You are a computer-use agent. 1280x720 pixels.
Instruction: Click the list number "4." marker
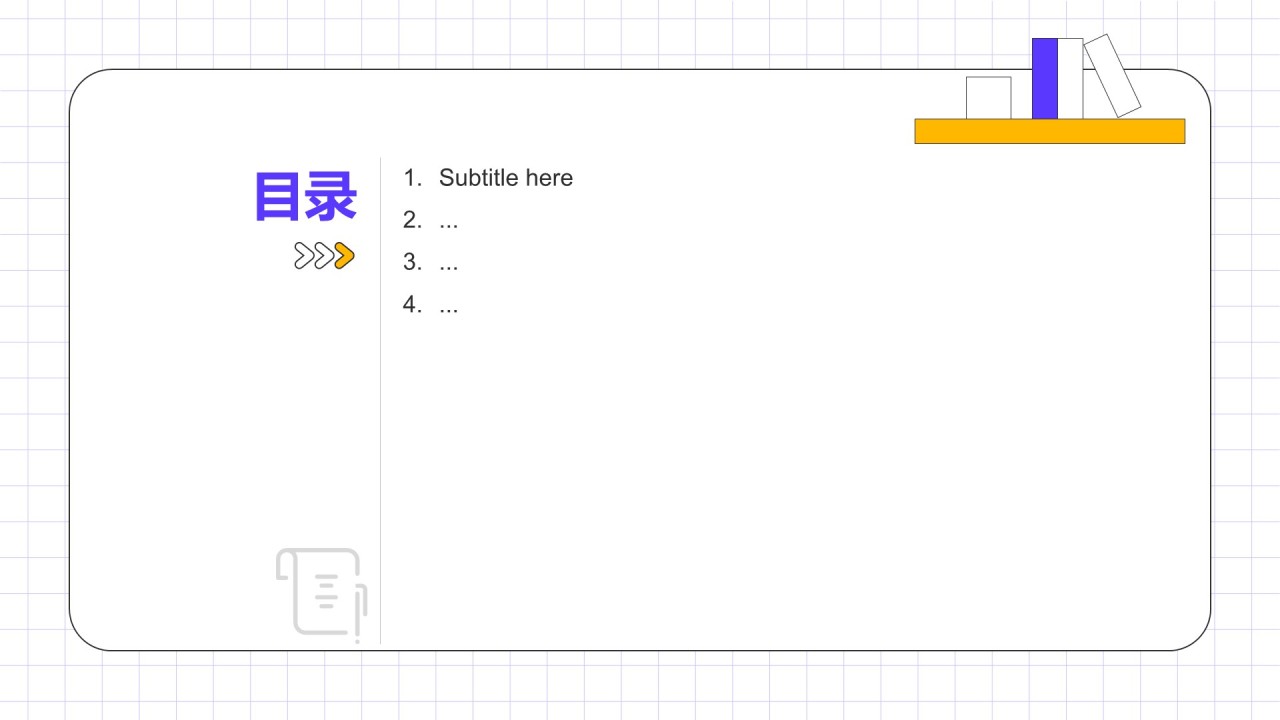[x=413, y=305]
